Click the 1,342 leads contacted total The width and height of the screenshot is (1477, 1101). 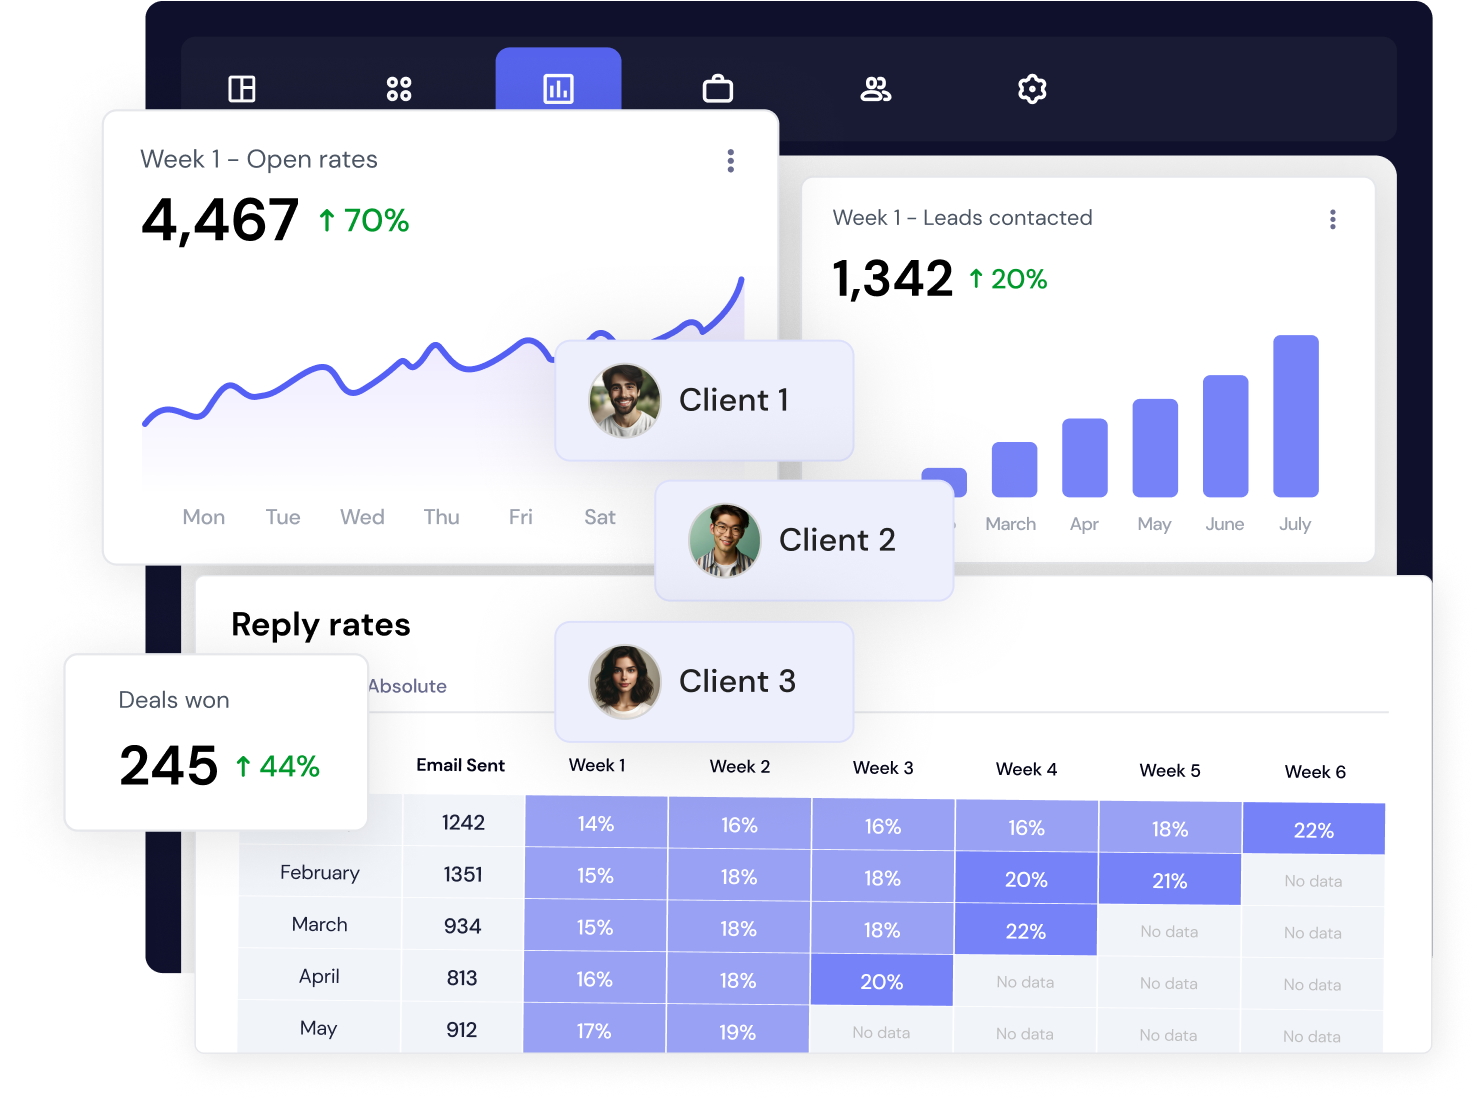click(893, 278)
